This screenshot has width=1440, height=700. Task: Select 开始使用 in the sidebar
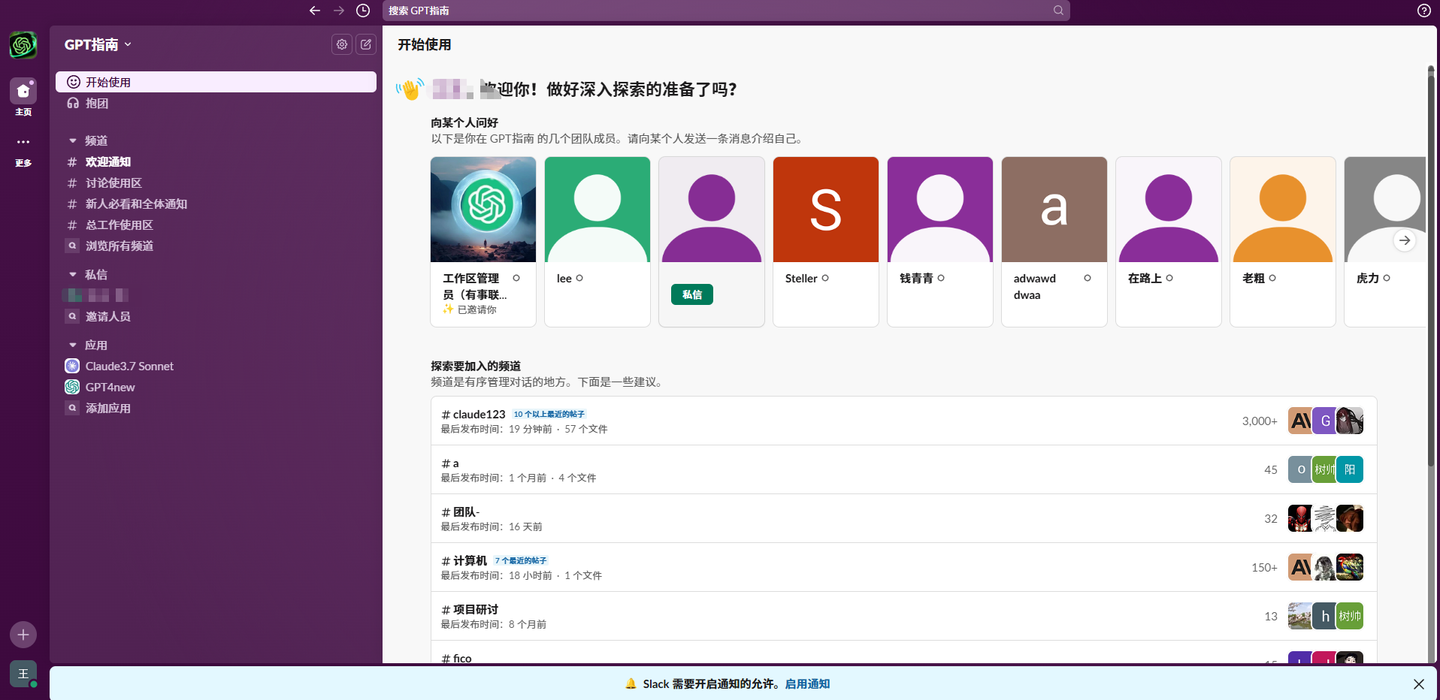click(x=110, y=81)
